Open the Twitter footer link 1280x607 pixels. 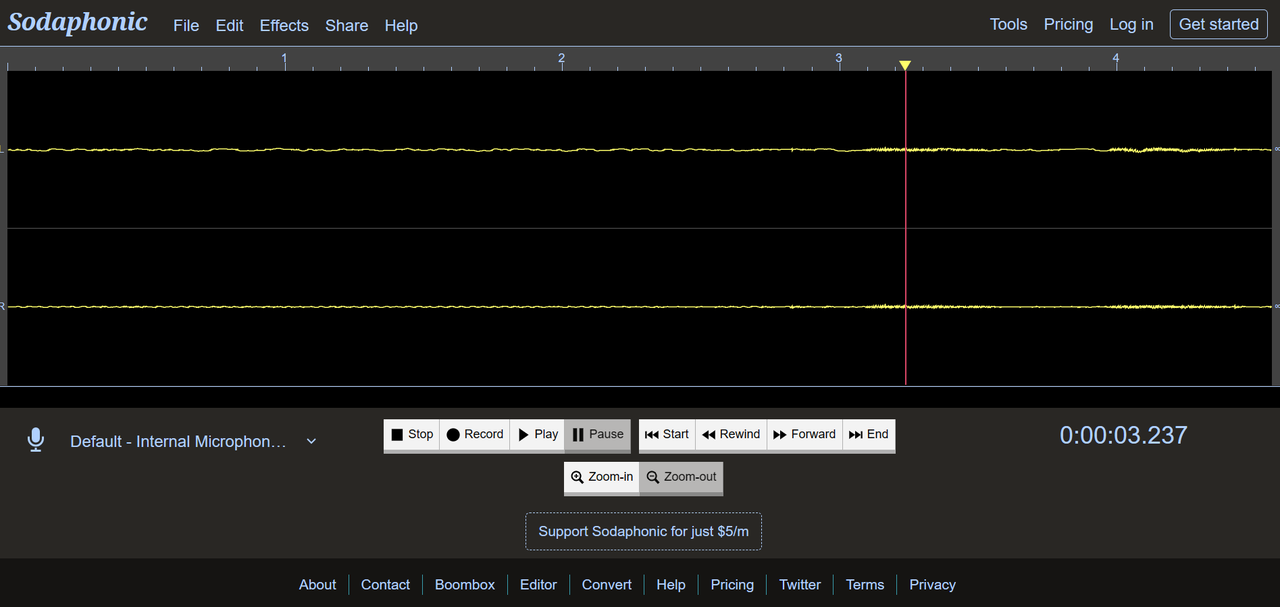[800, 585]
